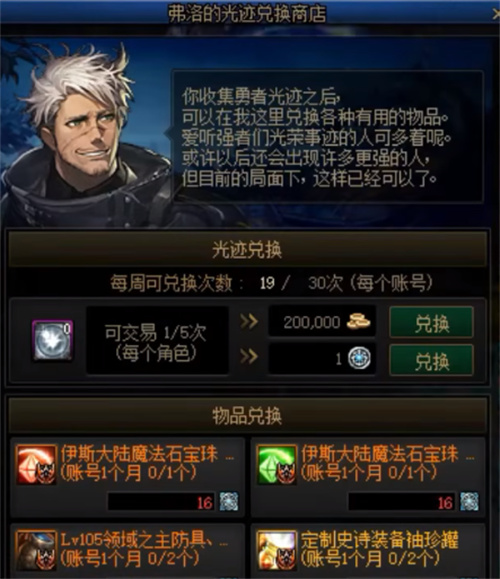Open the 物品兑换 section header
This screenshot has width=500, height=579.
point(247,415)
